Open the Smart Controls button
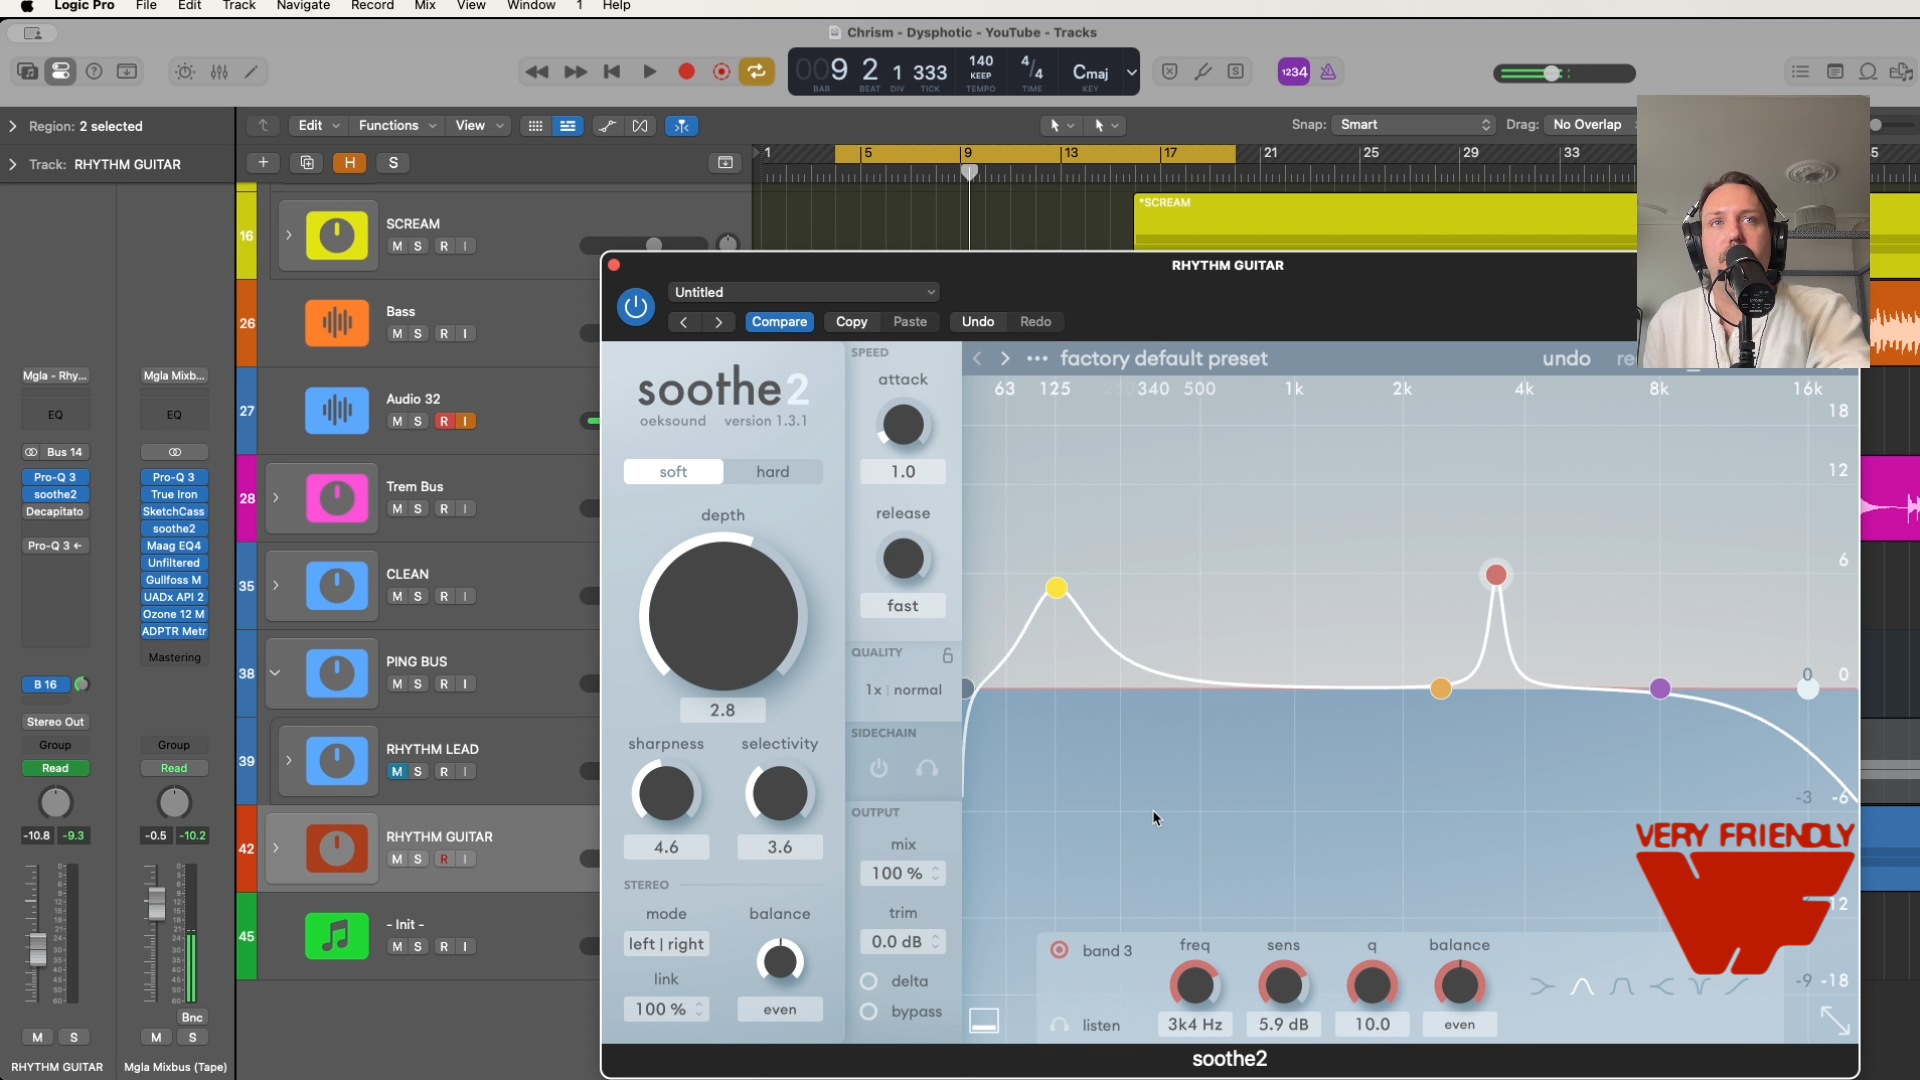1920x1080 pixels. [x=185, y=72]
